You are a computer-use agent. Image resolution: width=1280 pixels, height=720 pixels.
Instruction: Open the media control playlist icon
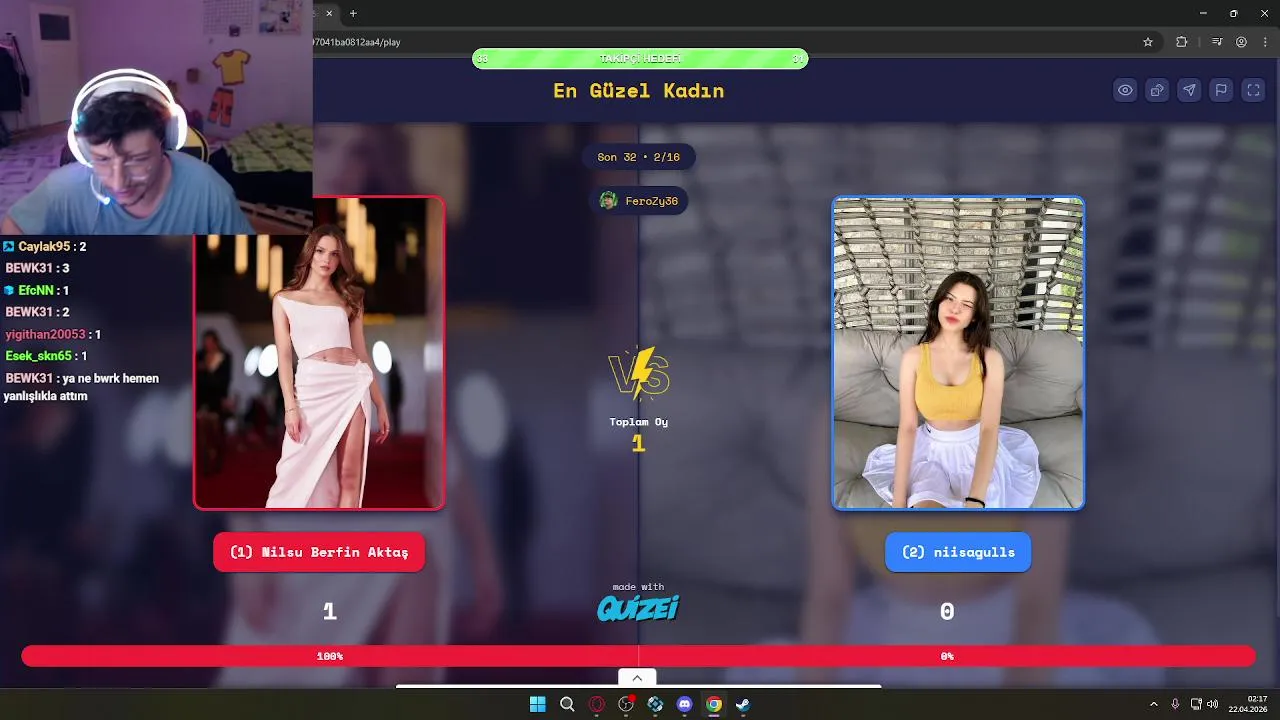click(1217, 42)
